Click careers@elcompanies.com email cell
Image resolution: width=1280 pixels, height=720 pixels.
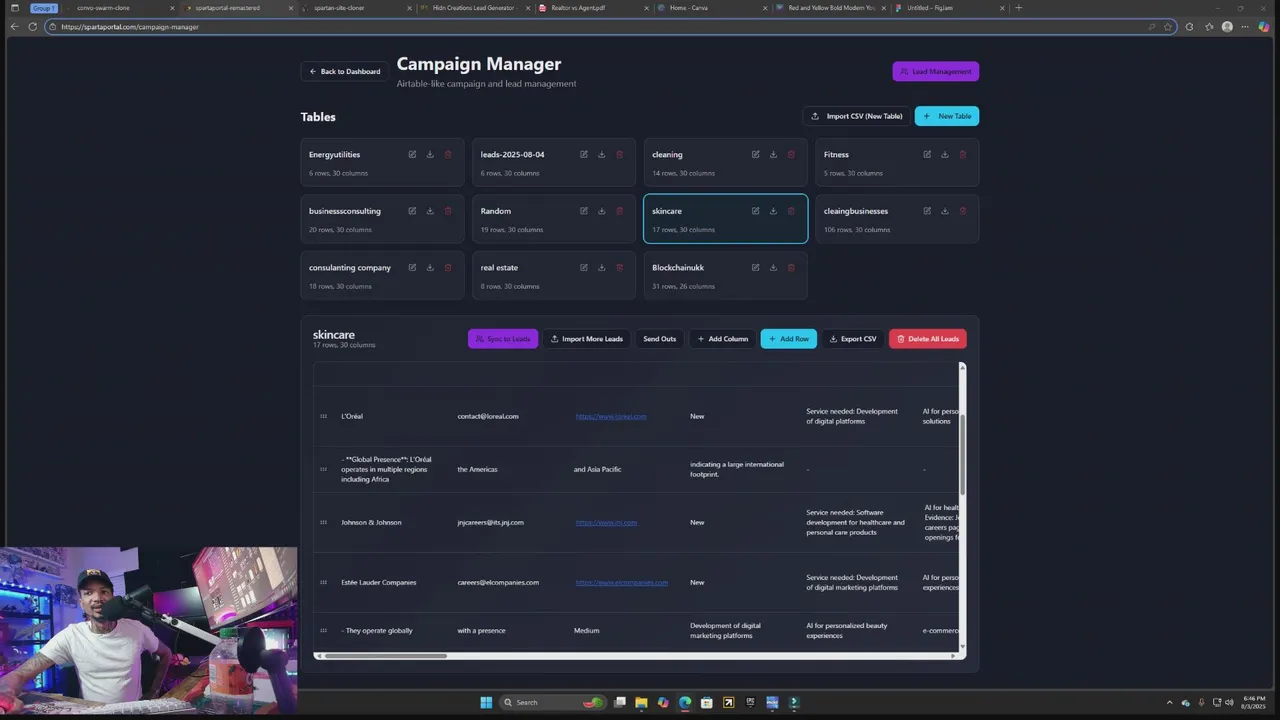498,582
